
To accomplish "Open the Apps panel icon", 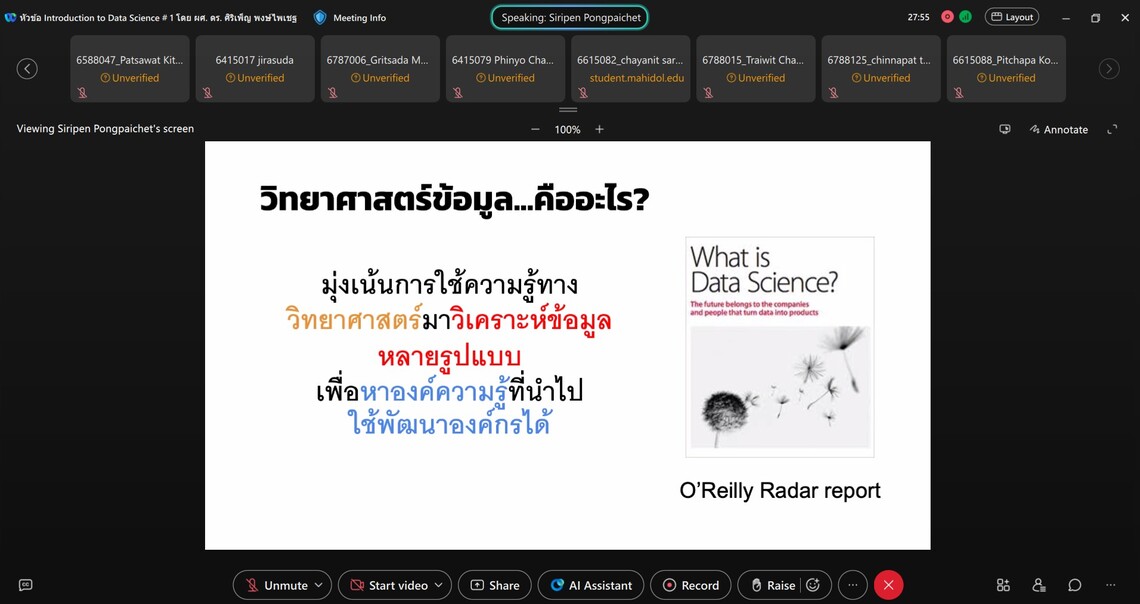I will coord(1003,585).
